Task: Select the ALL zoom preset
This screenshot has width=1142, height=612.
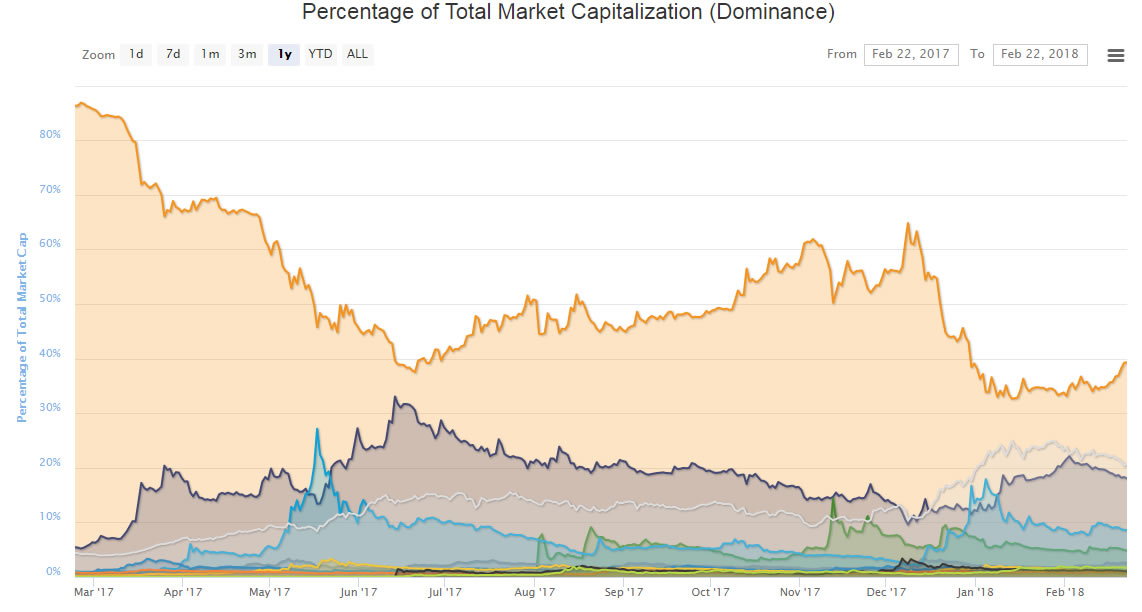Action: (x=357, y=54)
